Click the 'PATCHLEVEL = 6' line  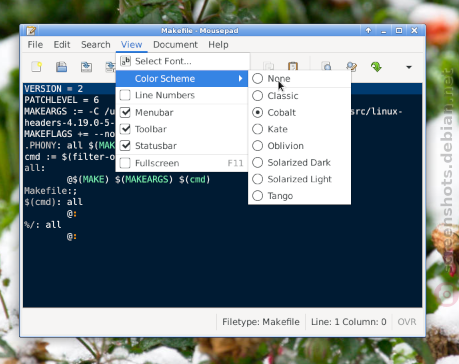pyautogui.click(x=62, y=100)
